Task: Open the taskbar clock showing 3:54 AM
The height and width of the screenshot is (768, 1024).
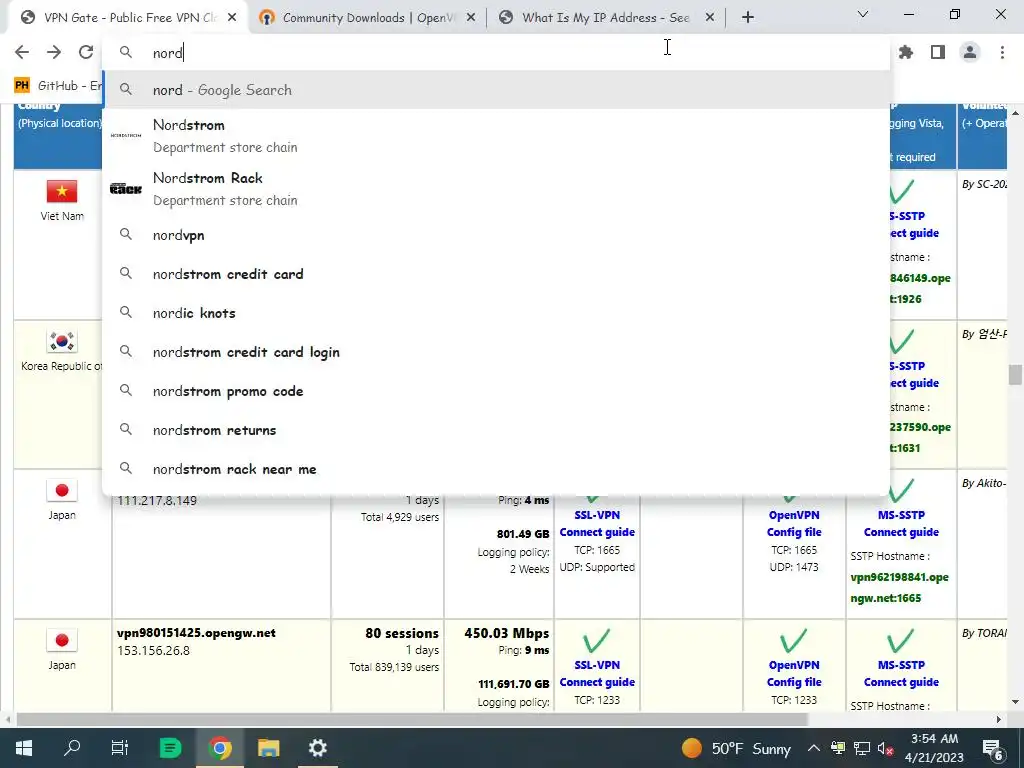Action: (x=934, y=748)
